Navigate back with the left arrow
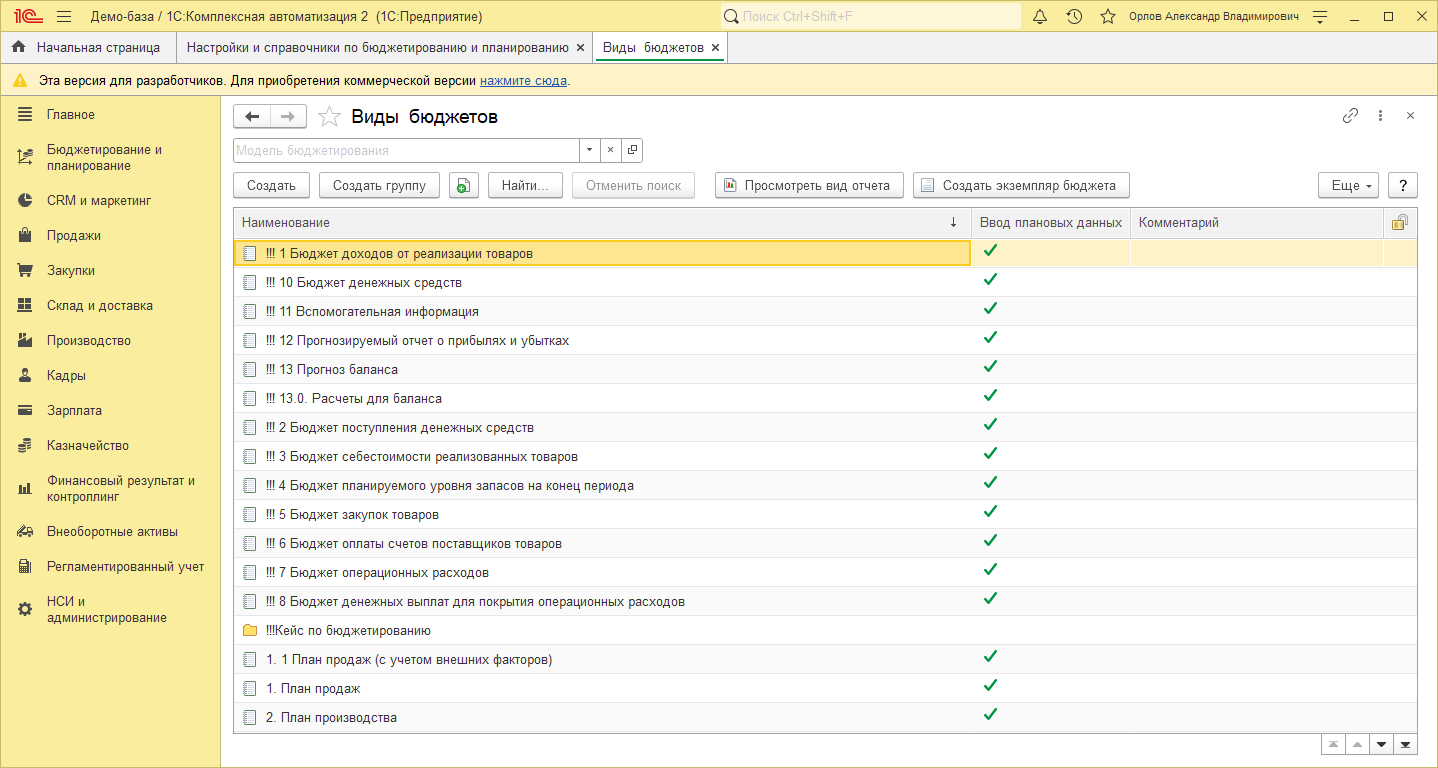This screenshot has width=1438, height=768. point(252,117)
